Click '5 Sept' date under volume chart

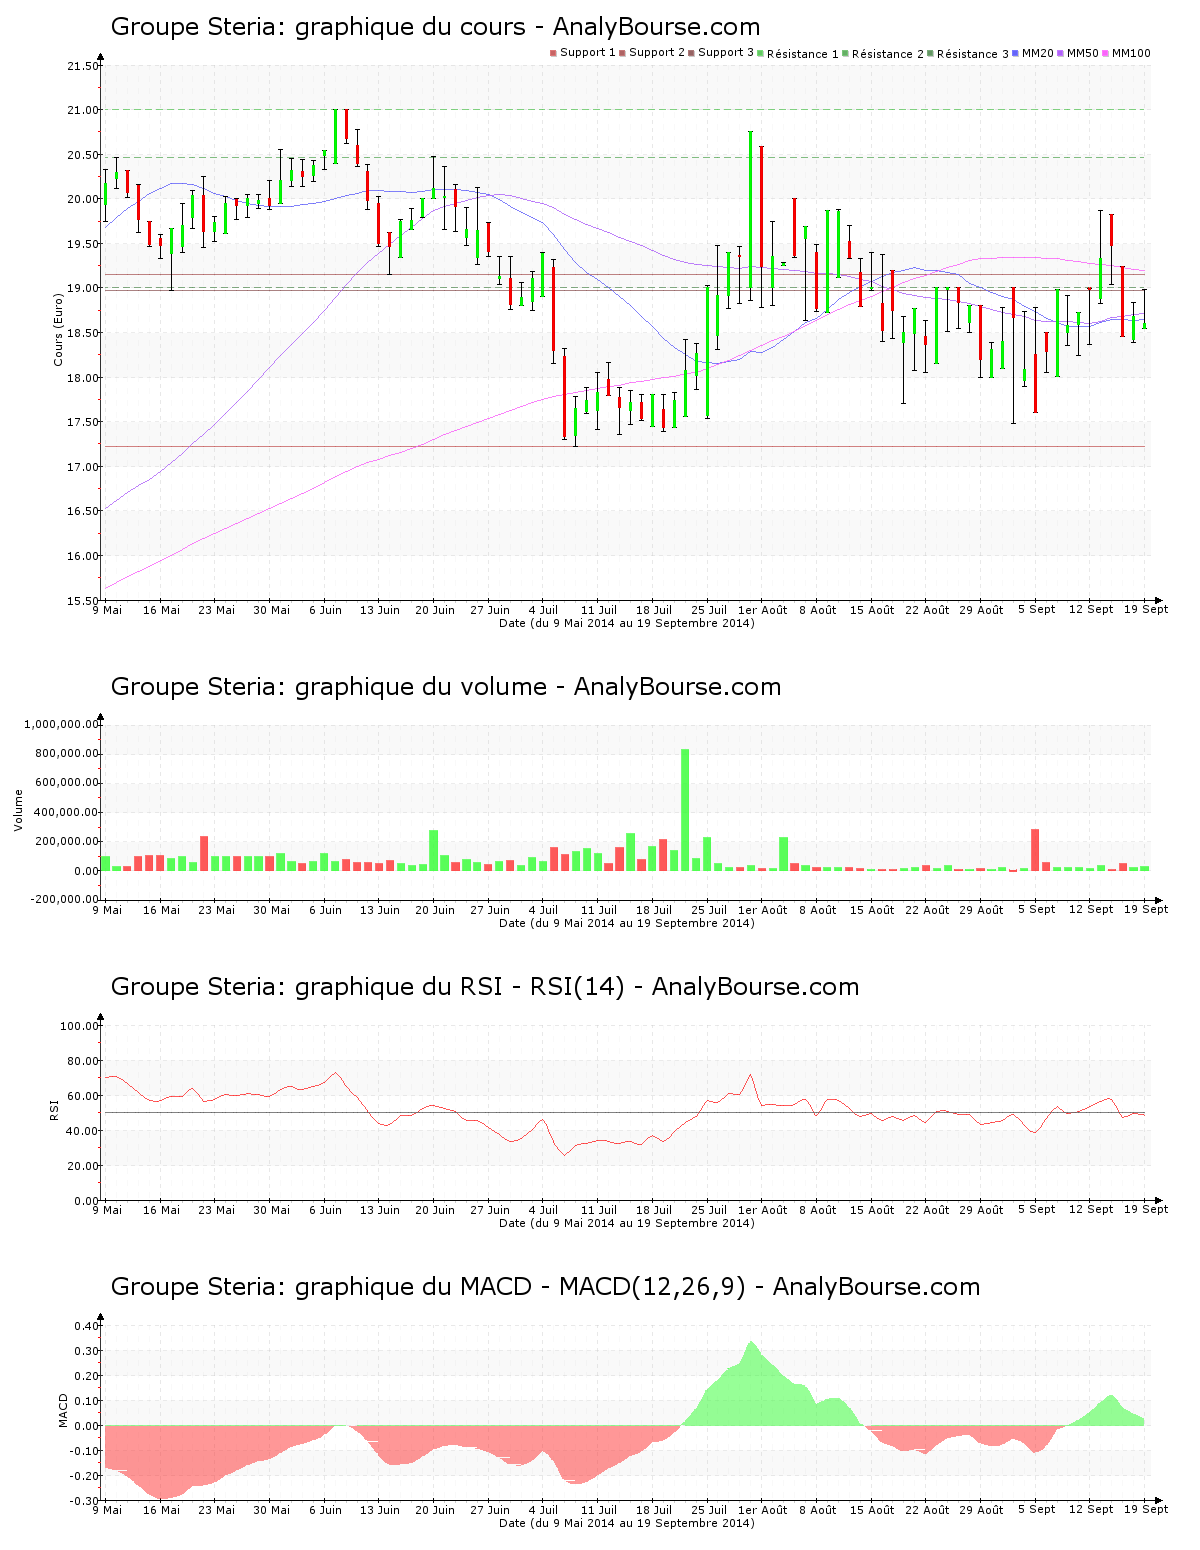(x=1036, y=909)
